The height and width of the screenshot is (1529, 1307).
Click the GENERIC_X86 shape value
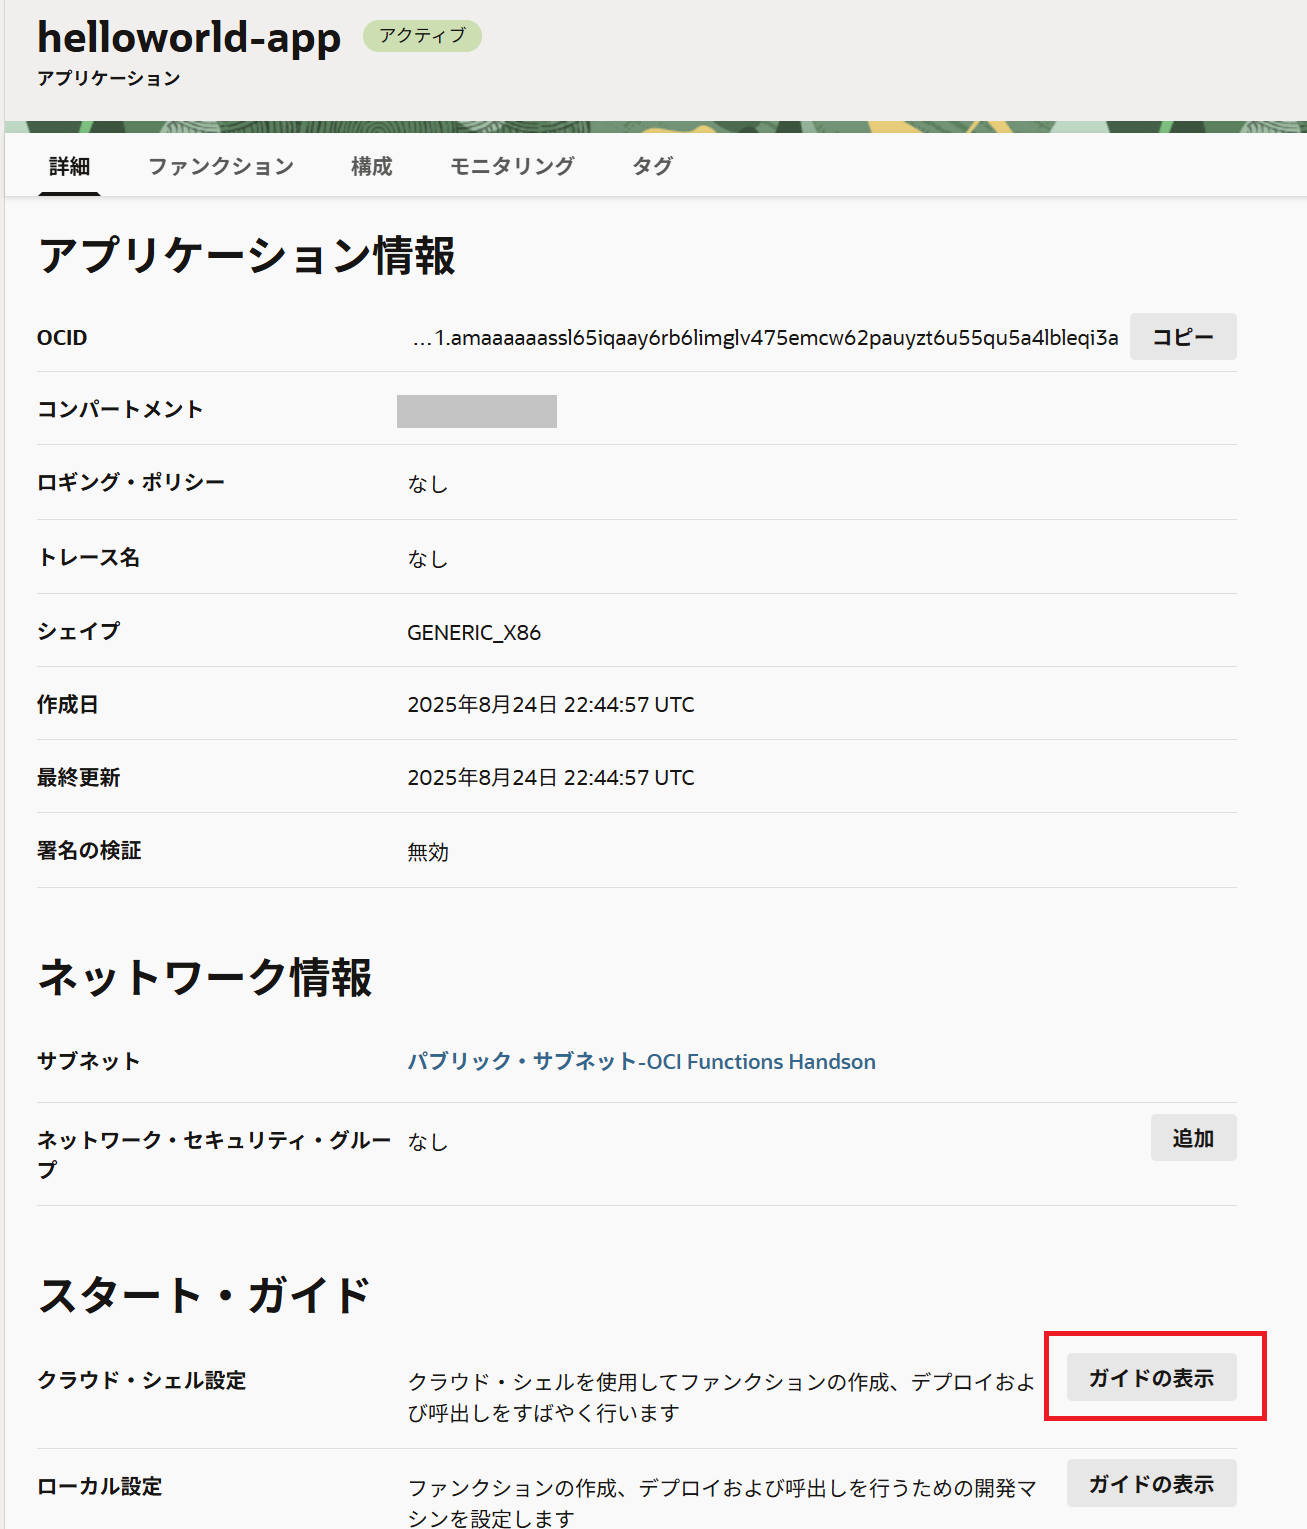click(474, 633)
